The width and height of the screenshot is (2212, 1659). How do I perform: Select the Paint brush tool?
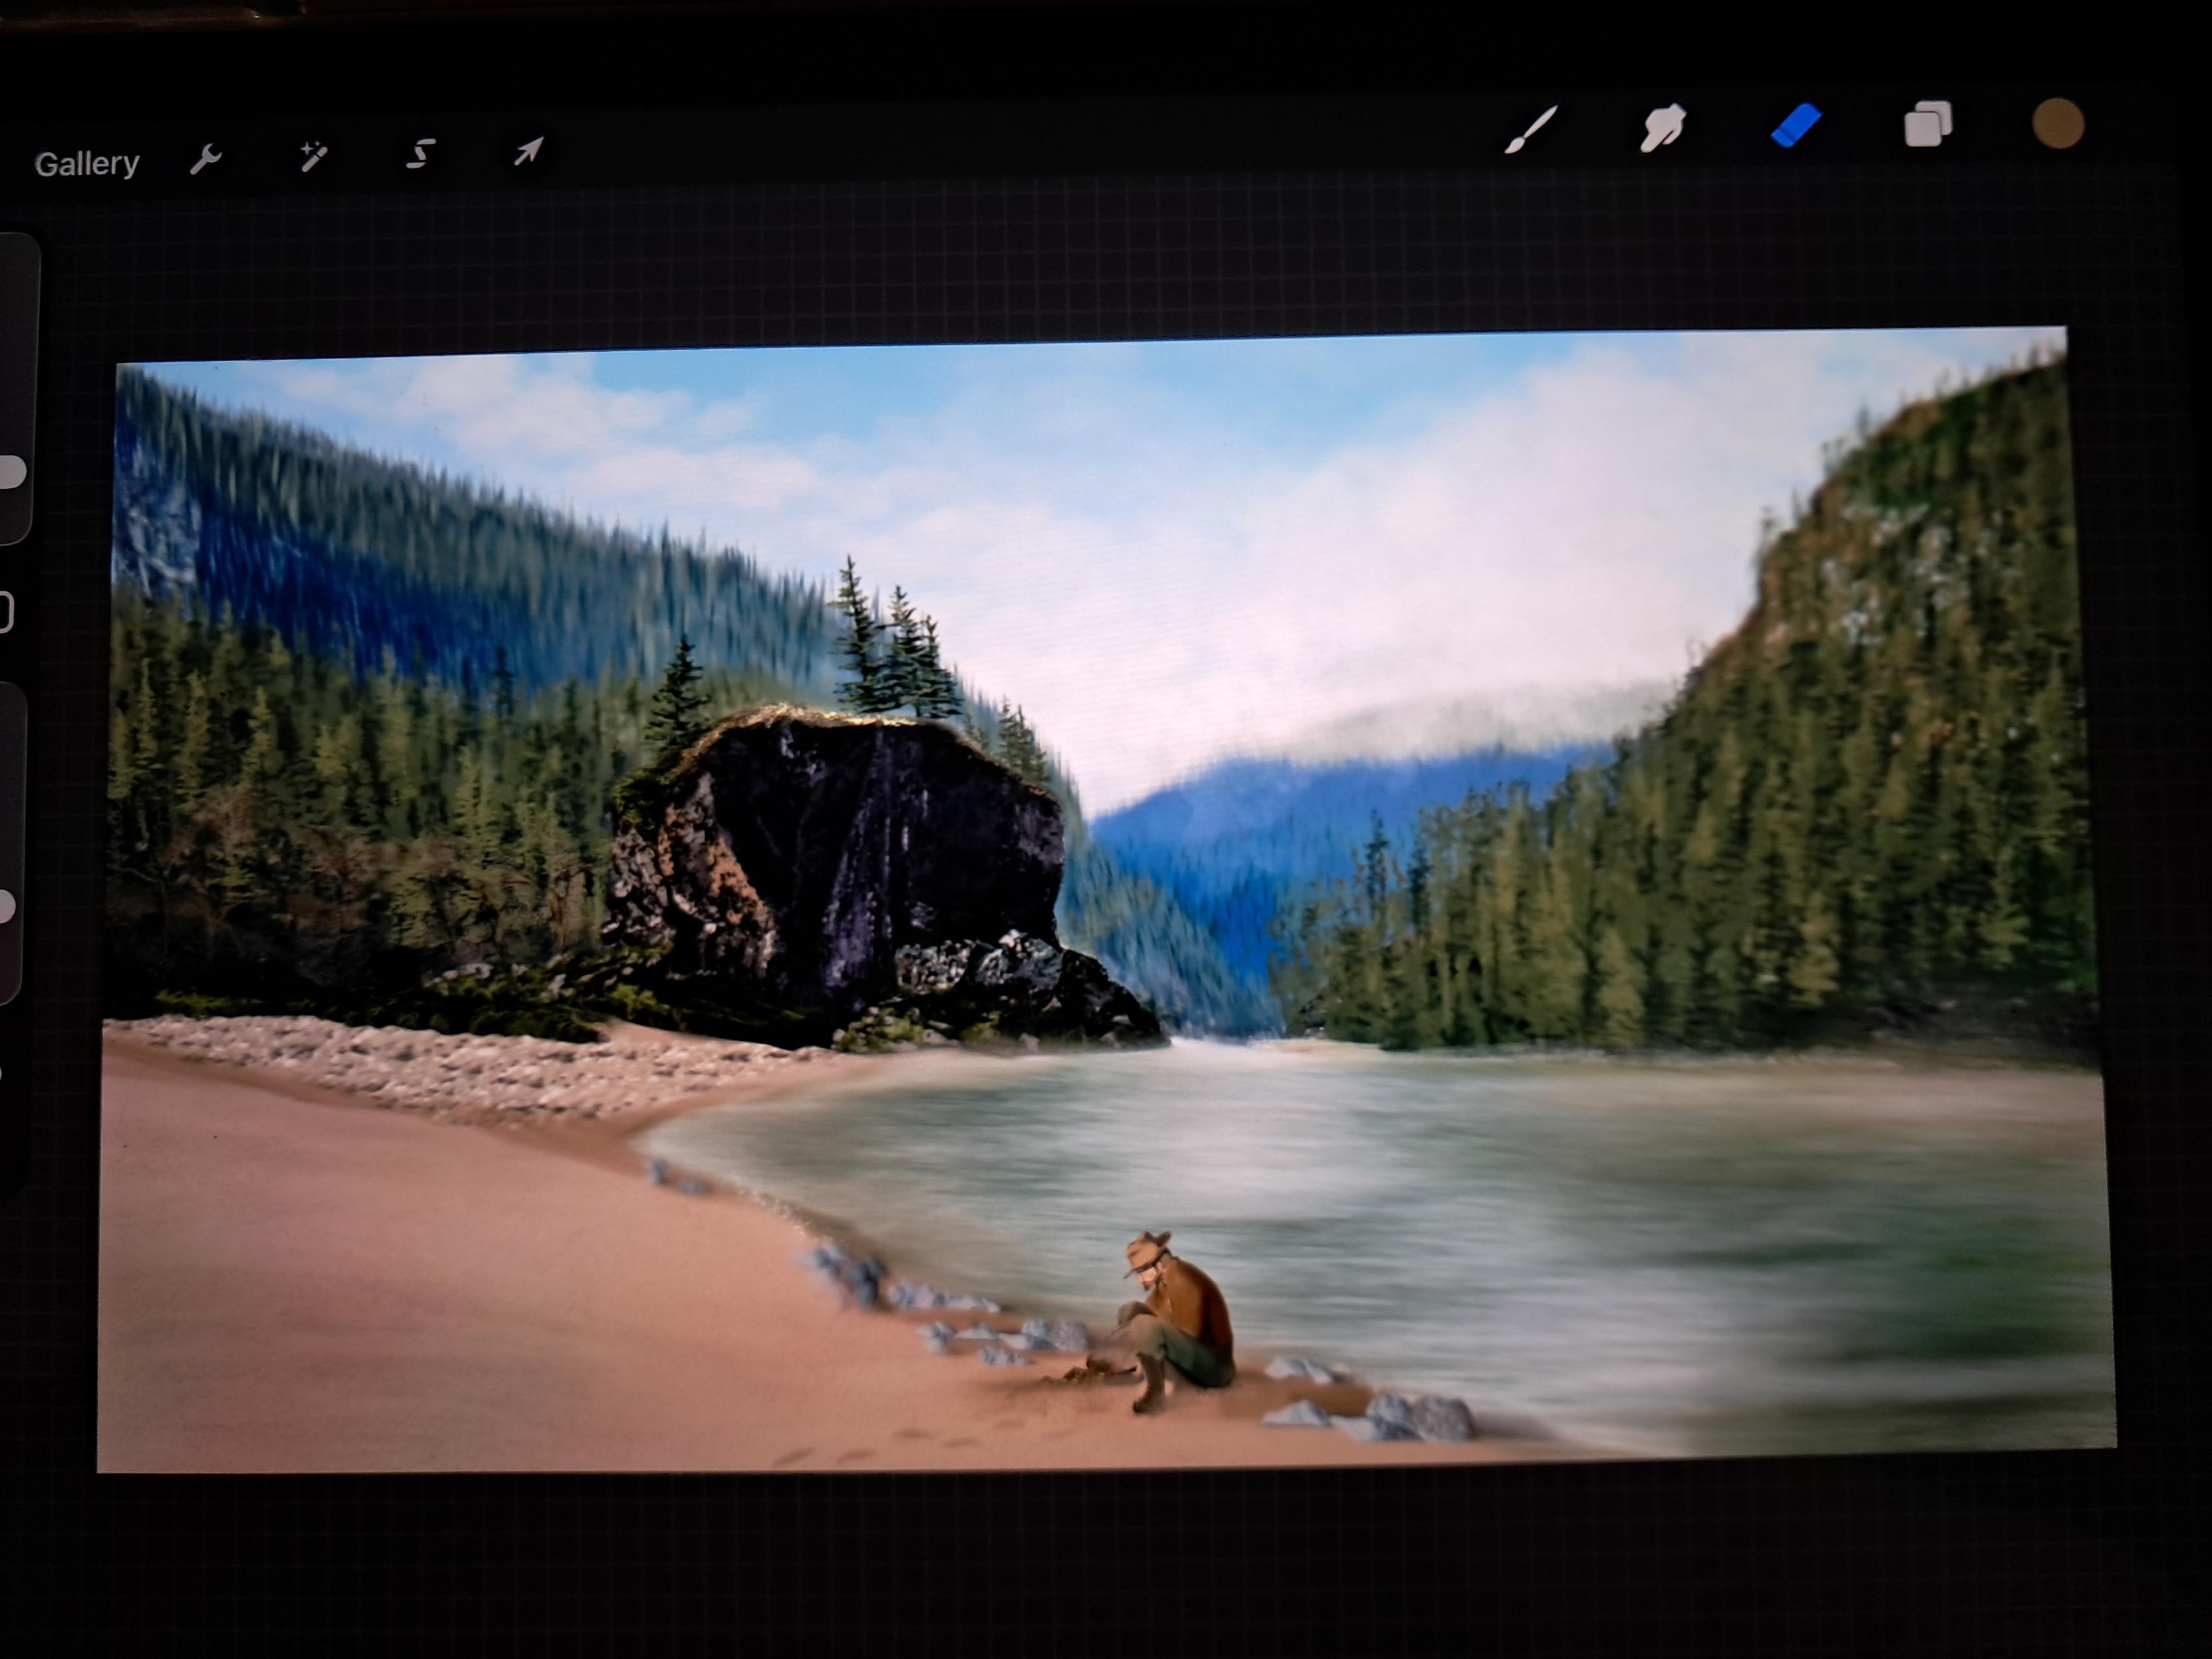click(x=1531, y=130)
